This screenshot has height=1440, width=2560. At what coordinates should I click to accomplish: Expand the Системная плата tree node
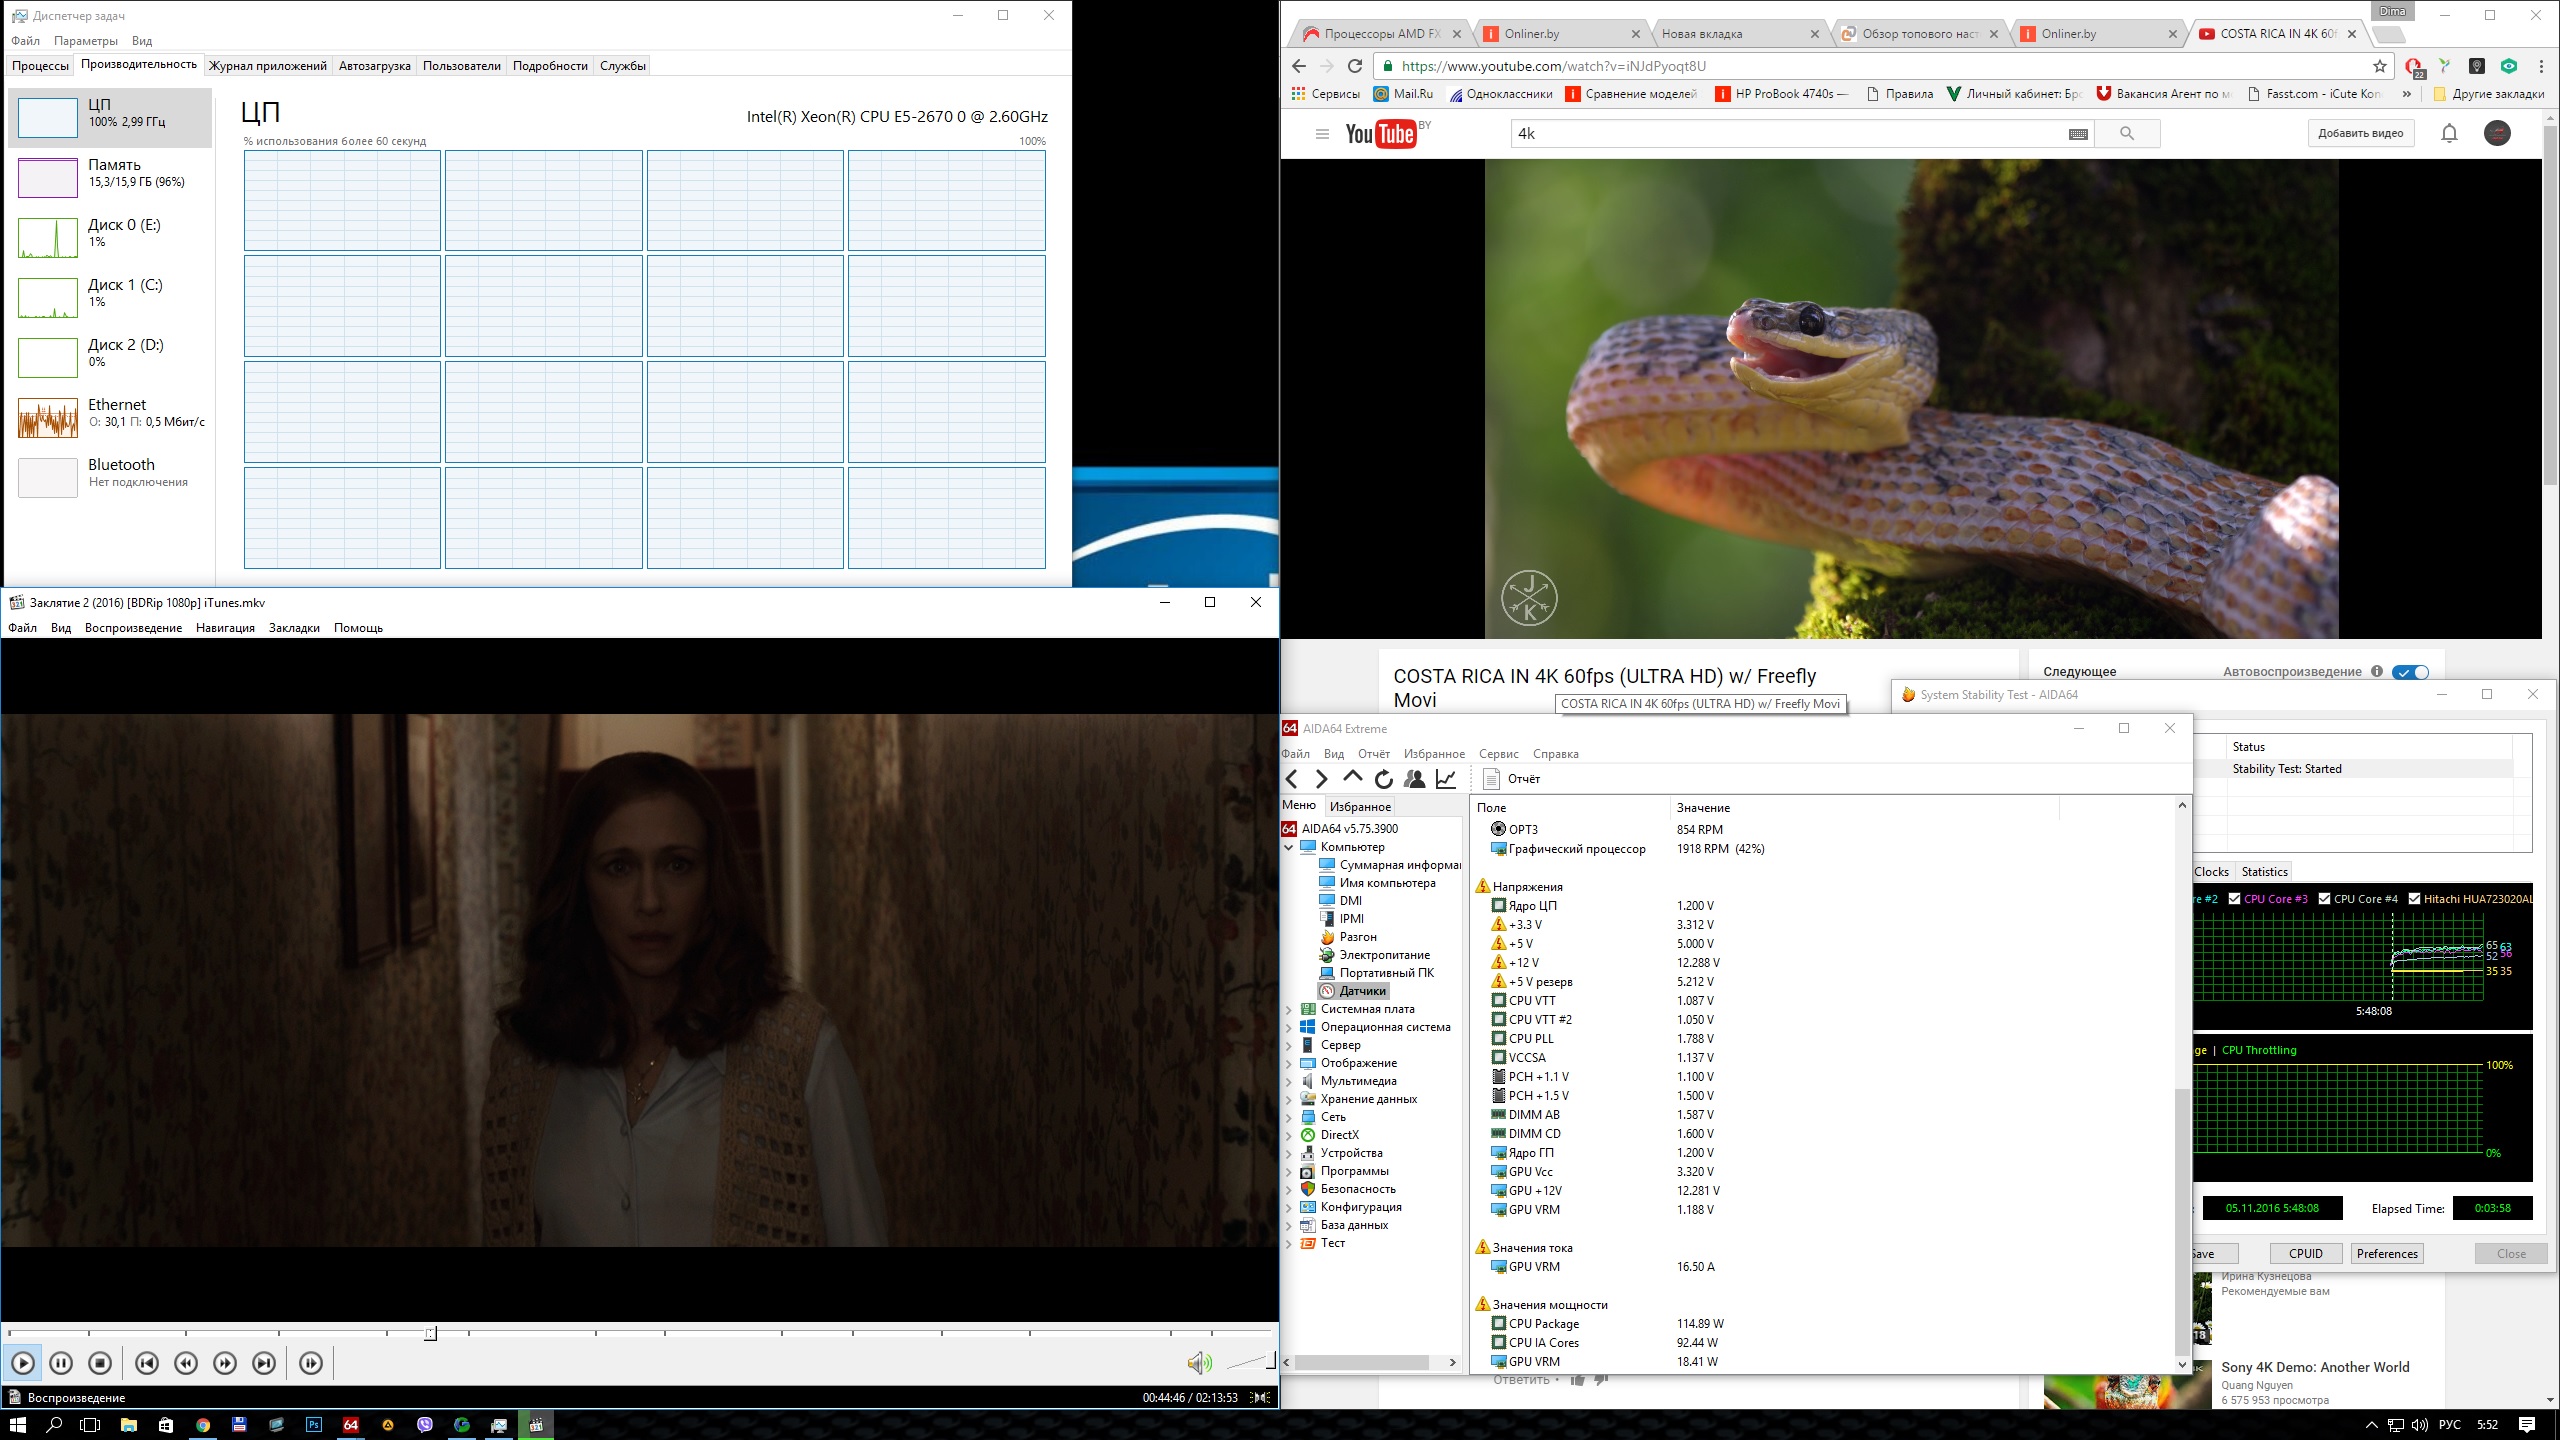(1289, 1009)
